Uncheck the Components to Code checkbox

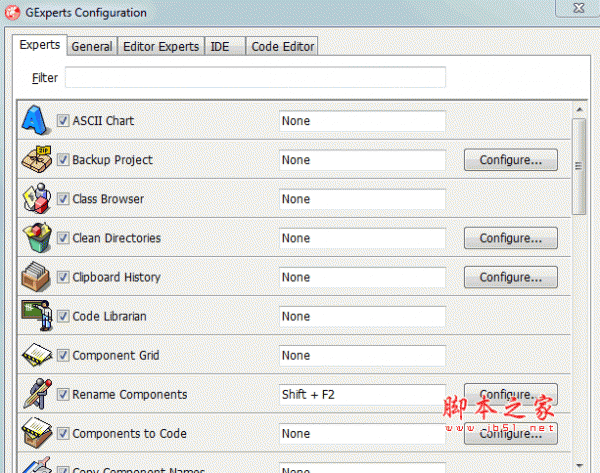[63, 433]
